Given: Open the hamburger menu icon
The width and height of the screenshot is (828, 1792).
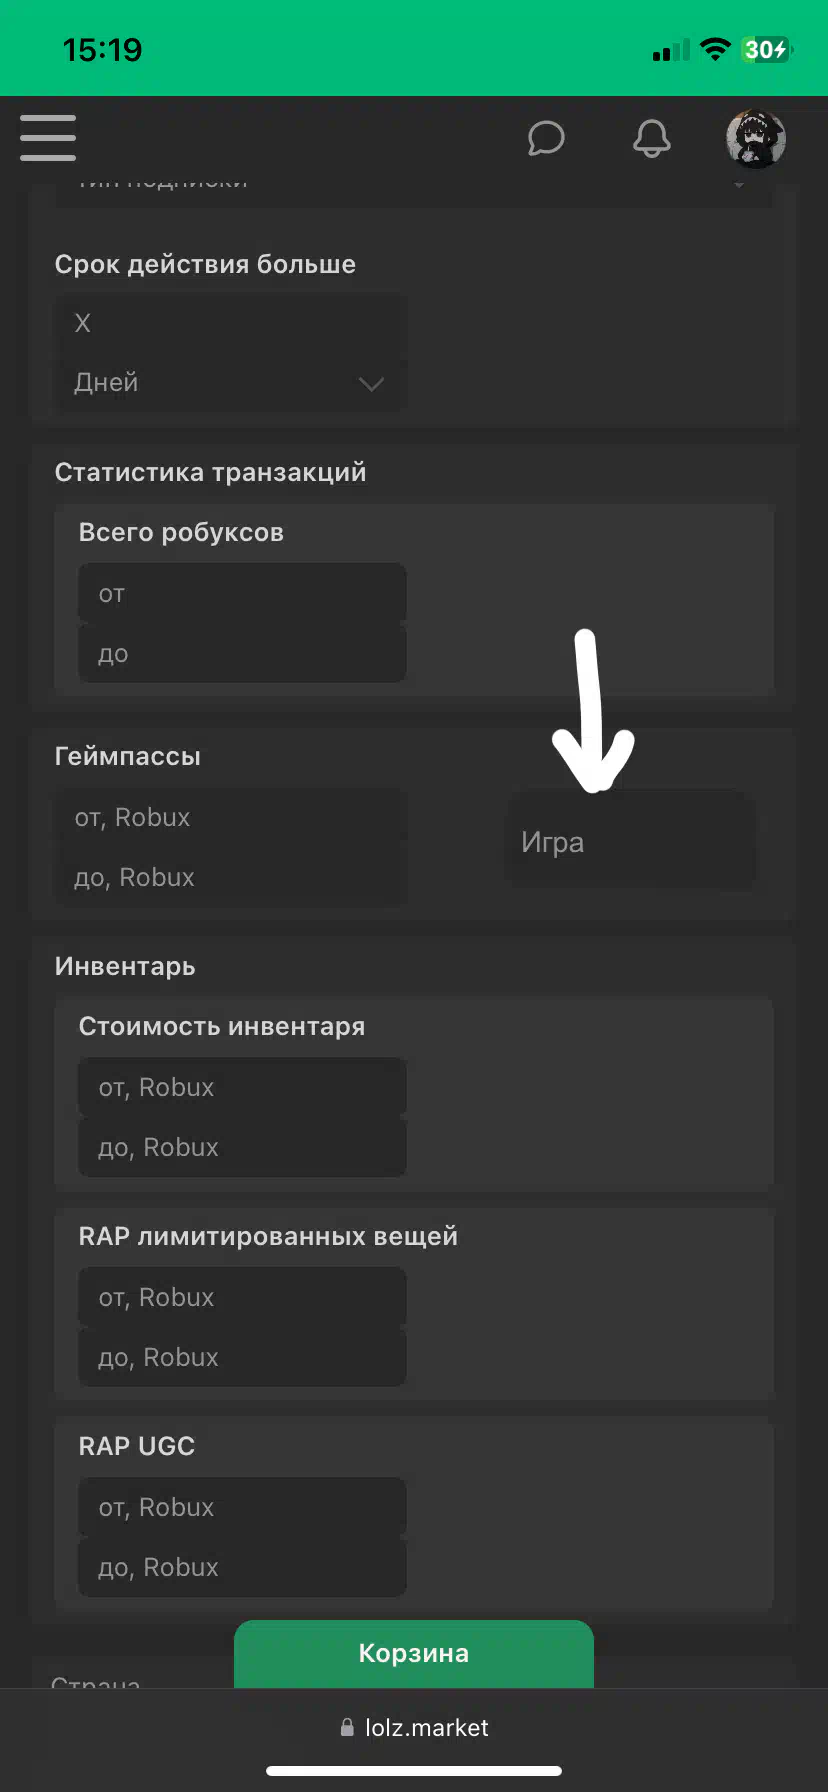Looking at the screenshot, I should 48,138.
